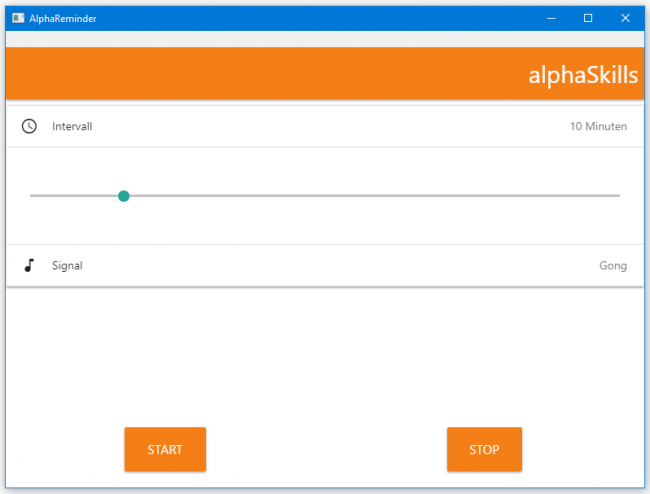
Task: Click the empty white area between START and STOP
Action: pyautogui.click(x=325, y=449)
